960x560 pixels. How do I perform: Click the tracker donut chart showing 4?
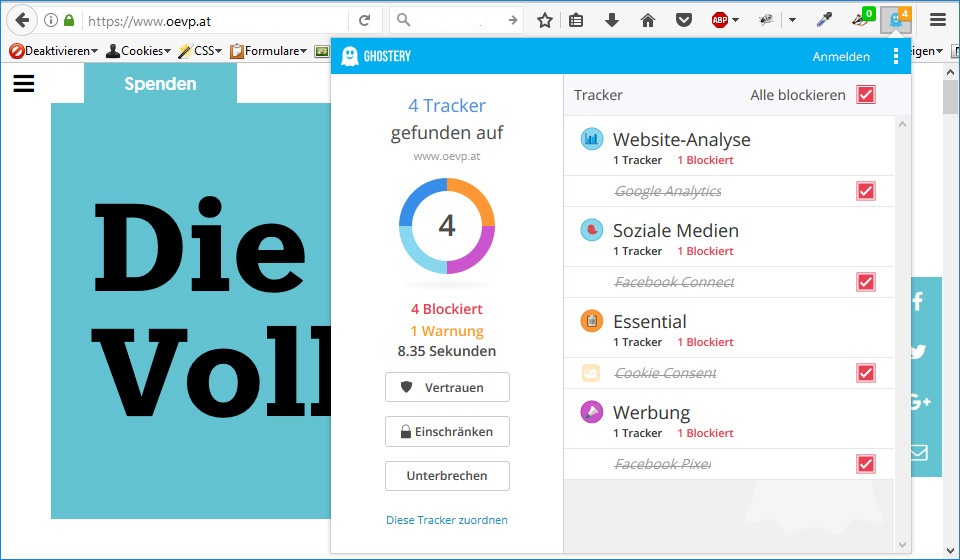(447, 226)
